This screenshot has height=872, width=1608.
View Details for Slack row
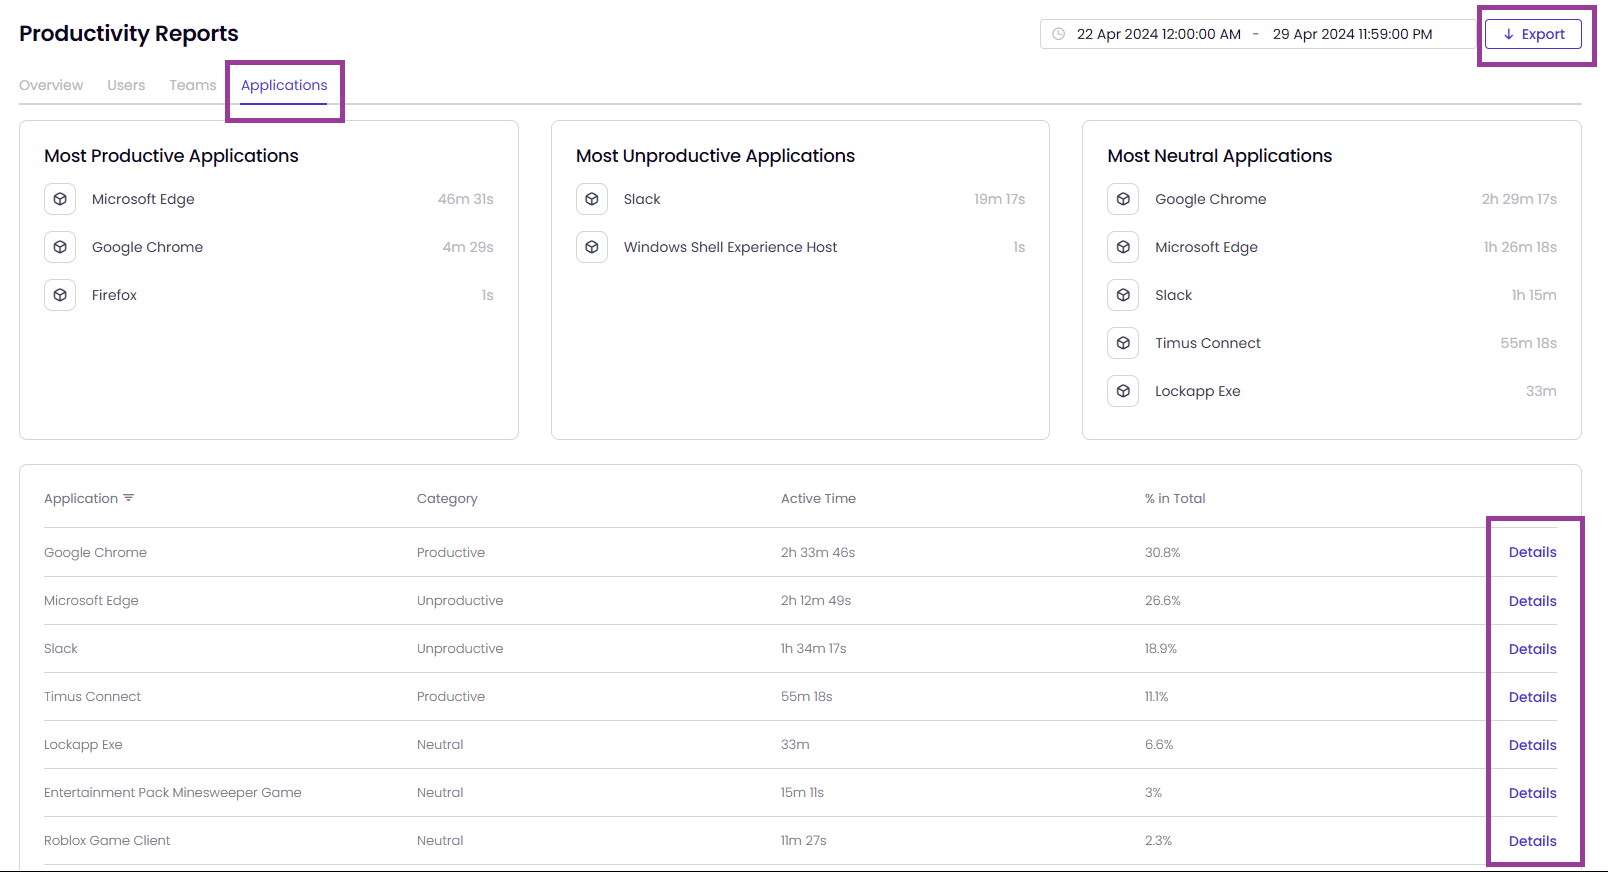(x=1532, y=649)
